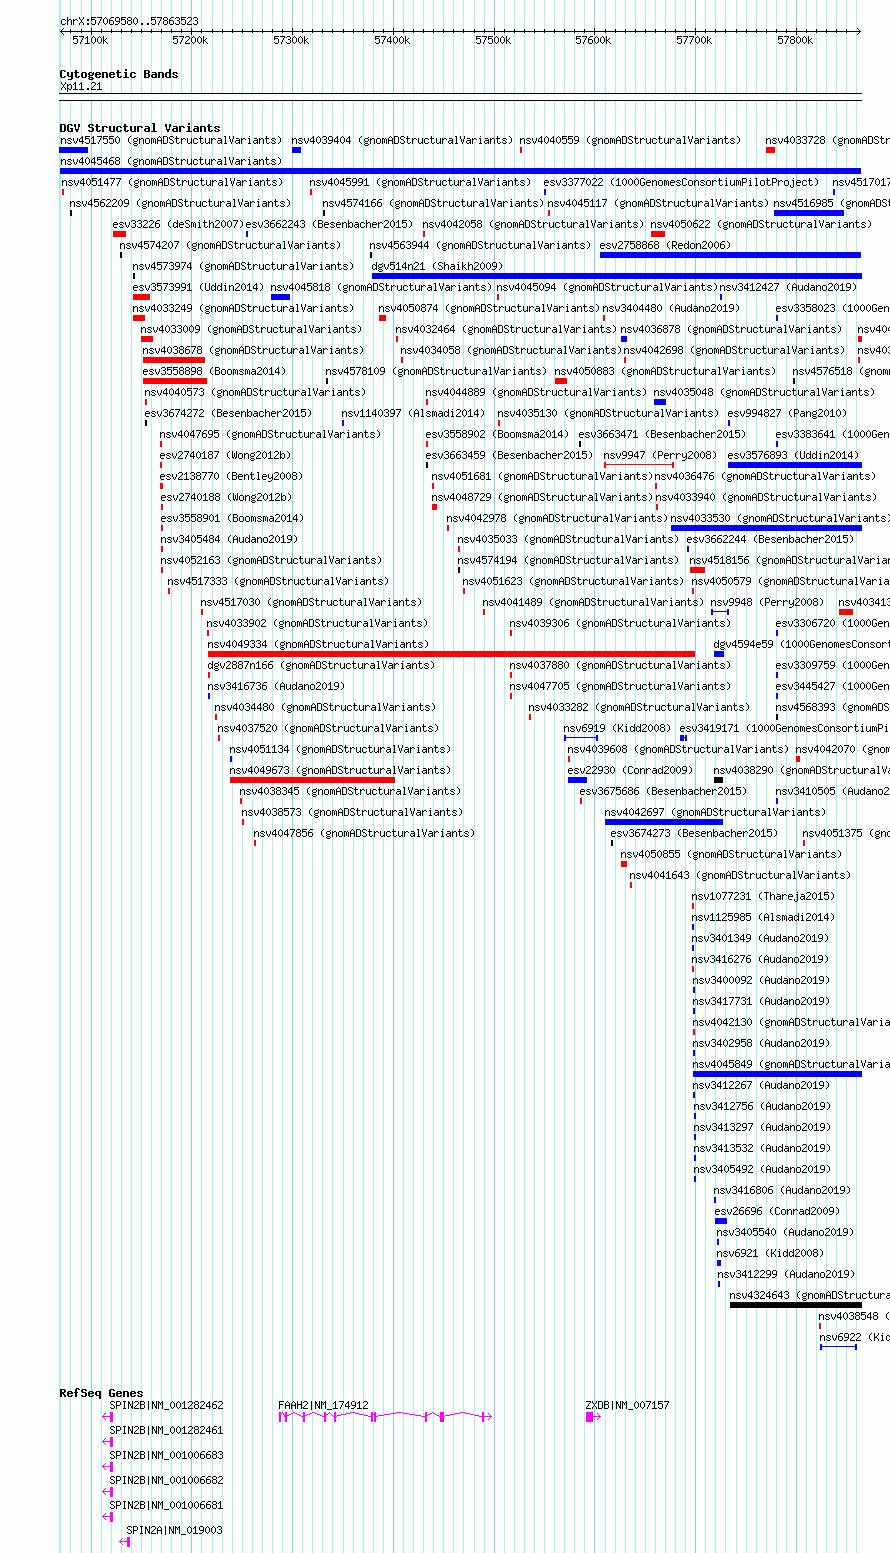Screen dimensions: 890x1553
Task: Click the nsv1125985 (Alsmadi2014) label
Action: pyautogui.click(x=763, y=917)
